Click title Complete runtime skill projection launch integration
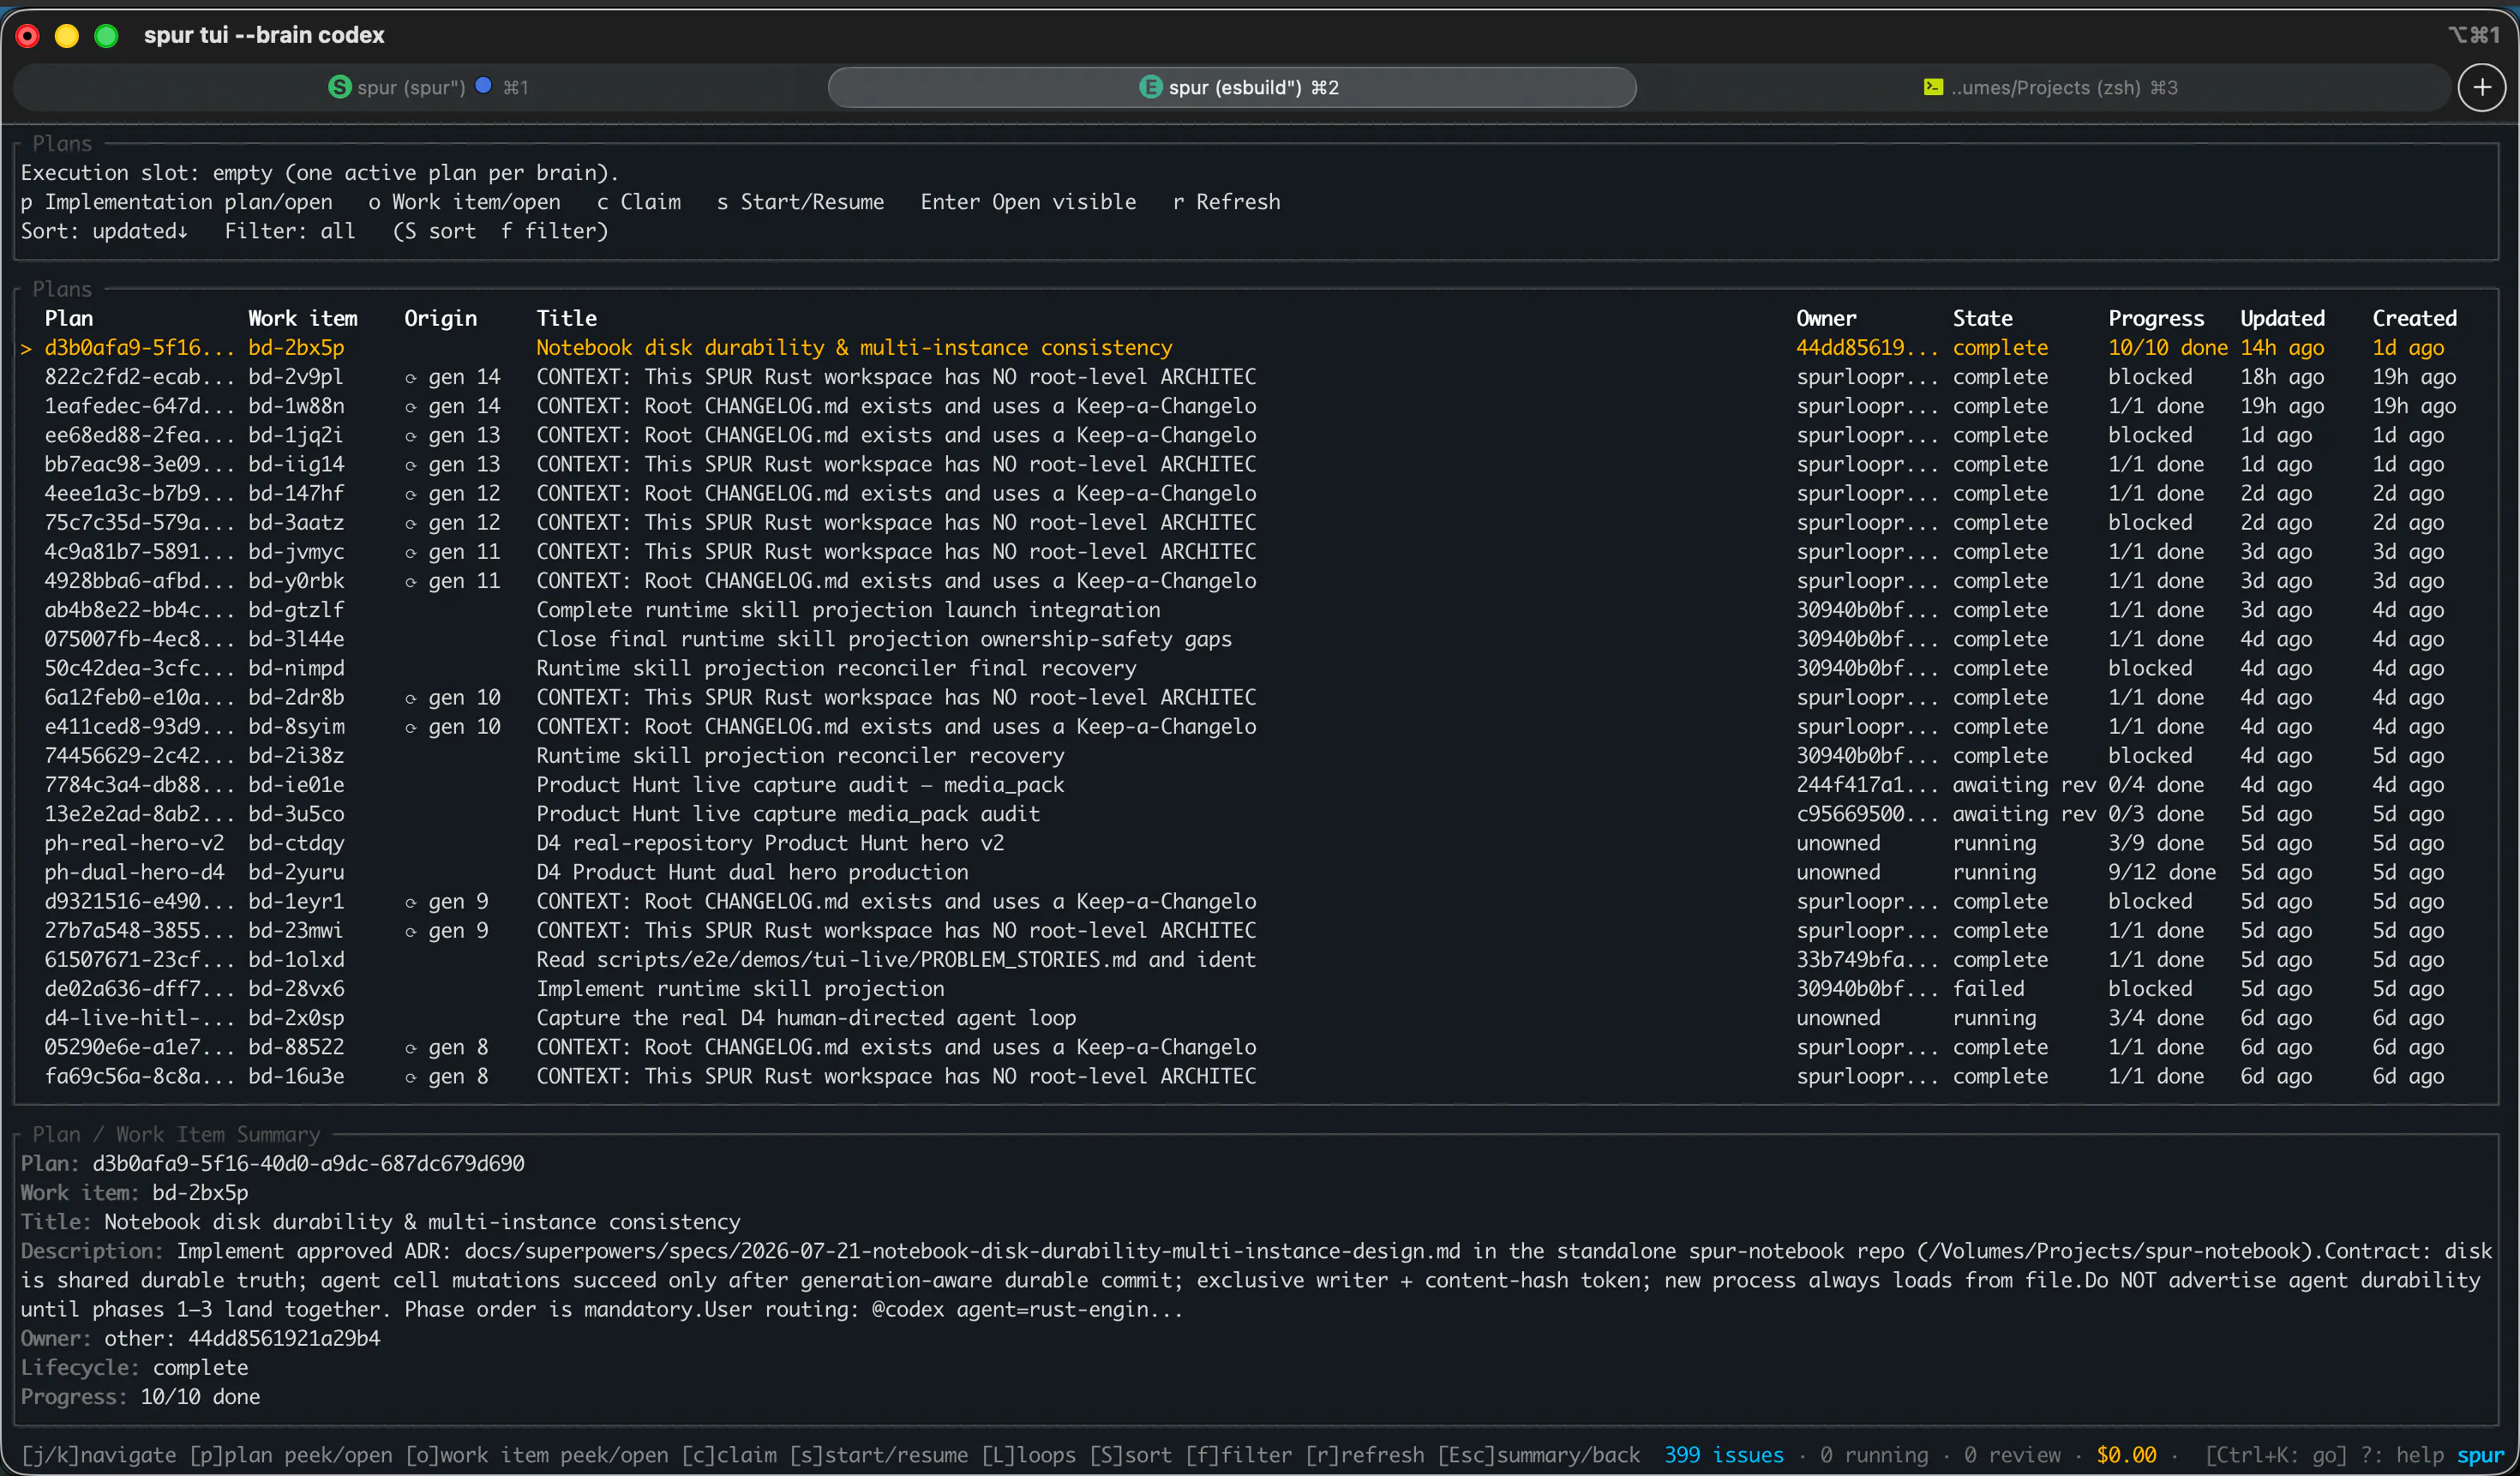This screenshot has height=1476, width=2520. [848, 610]
